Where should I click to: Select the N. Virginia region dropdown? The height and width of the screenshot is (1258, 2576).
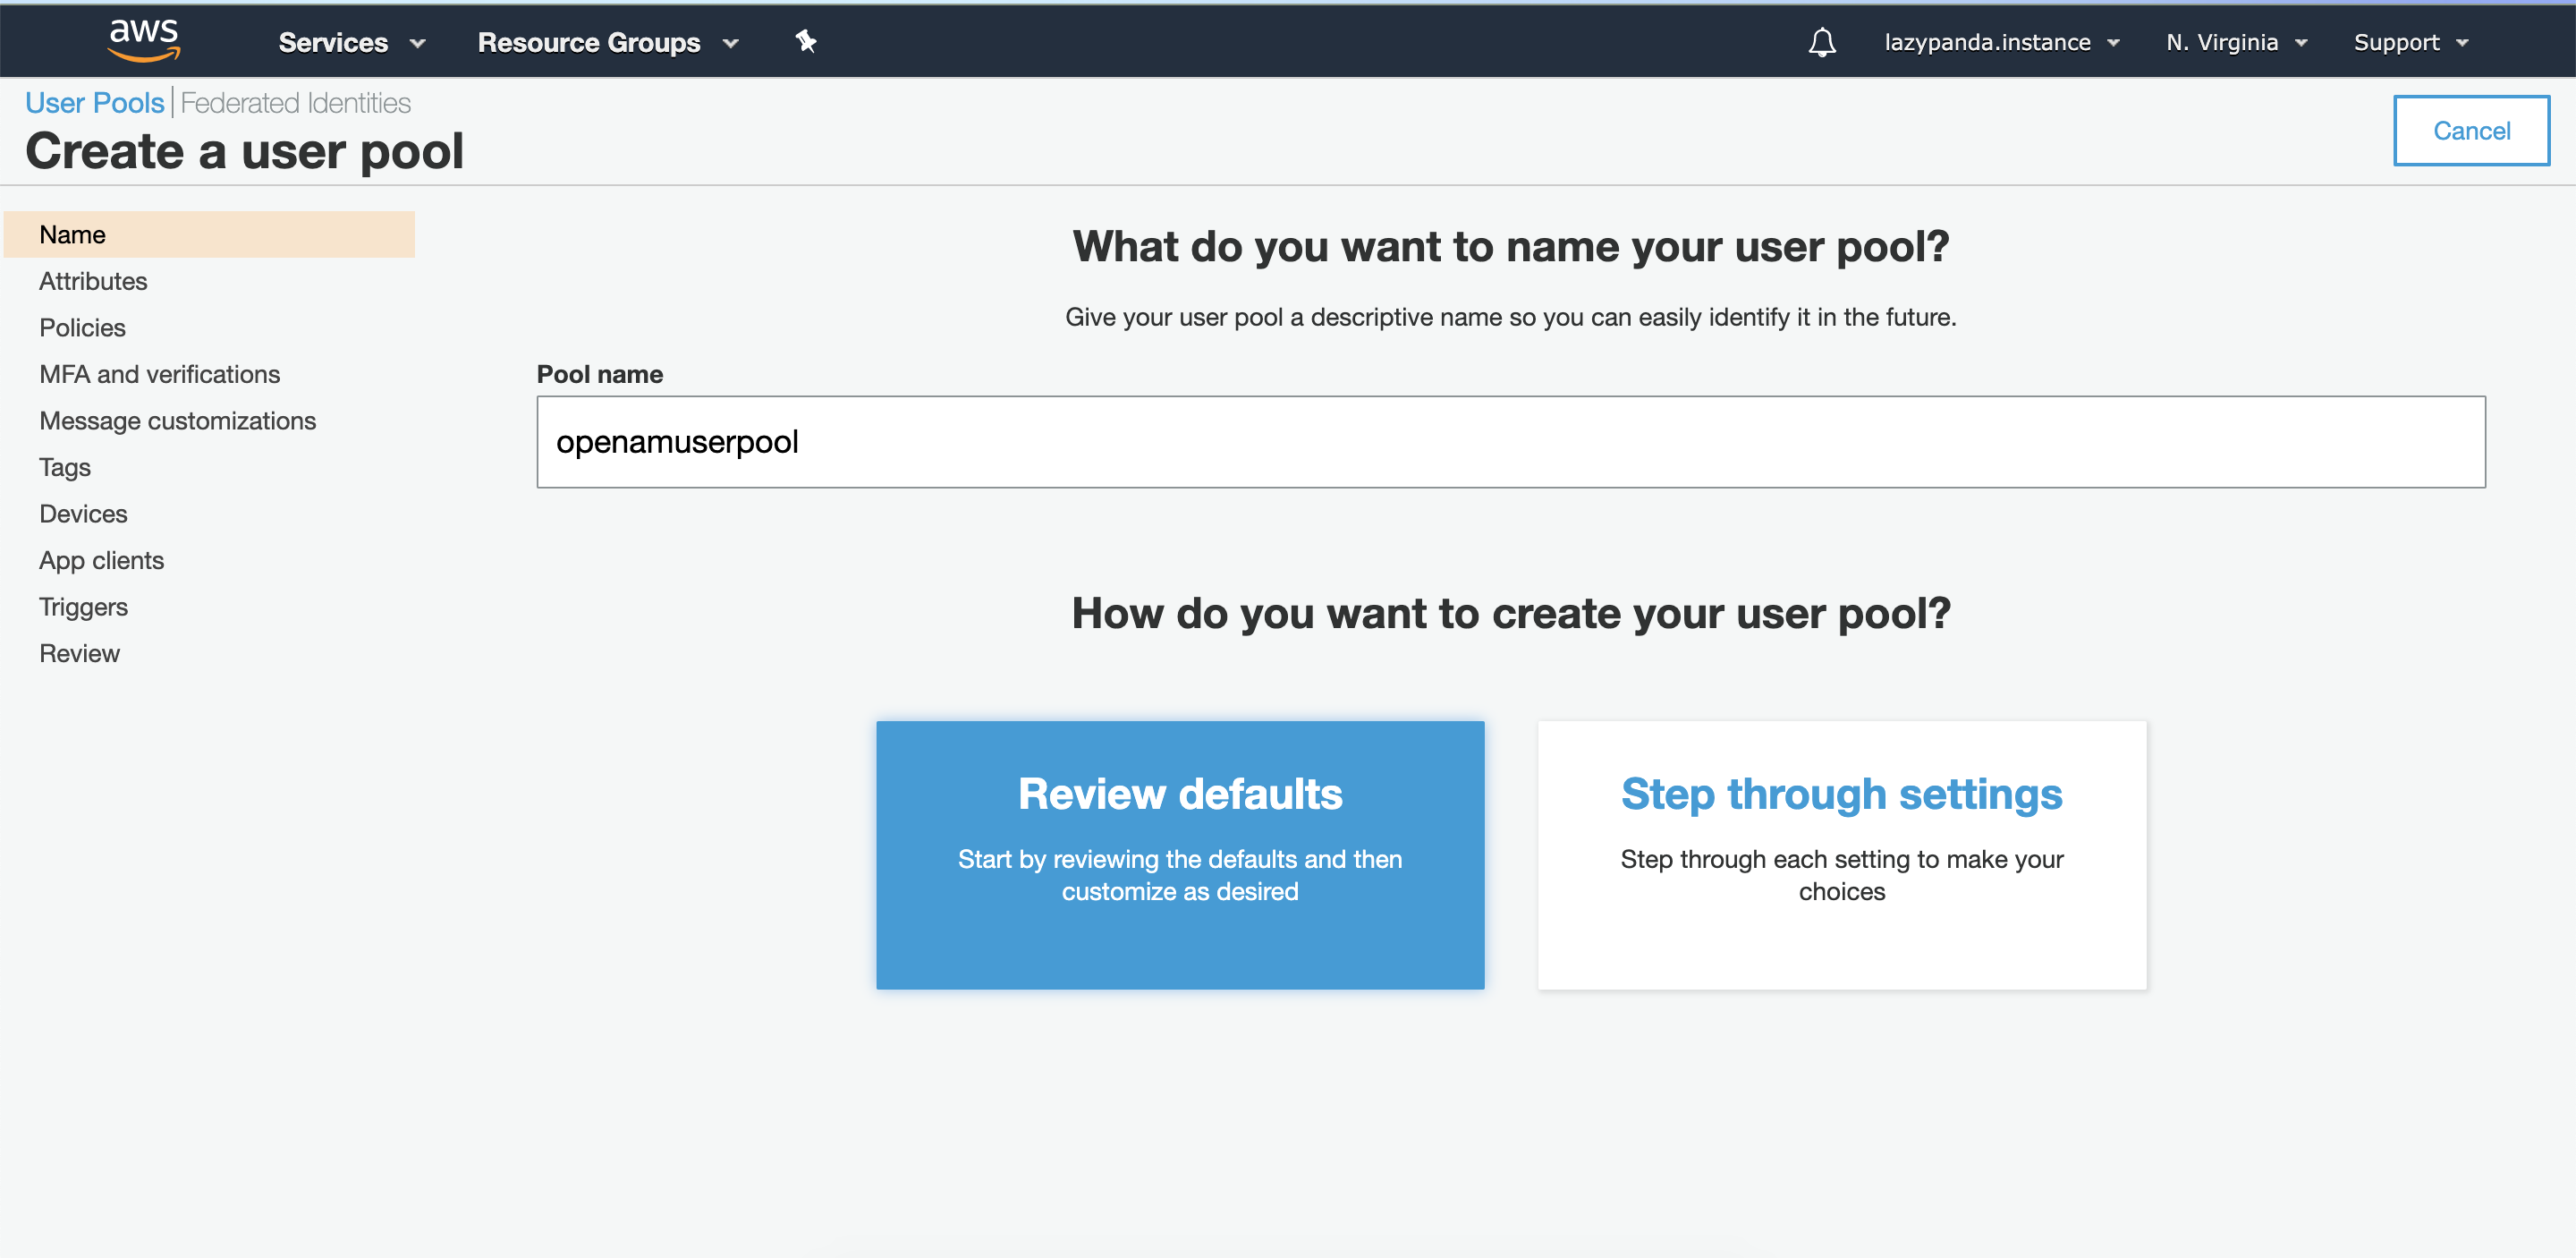coord(2238,39)
